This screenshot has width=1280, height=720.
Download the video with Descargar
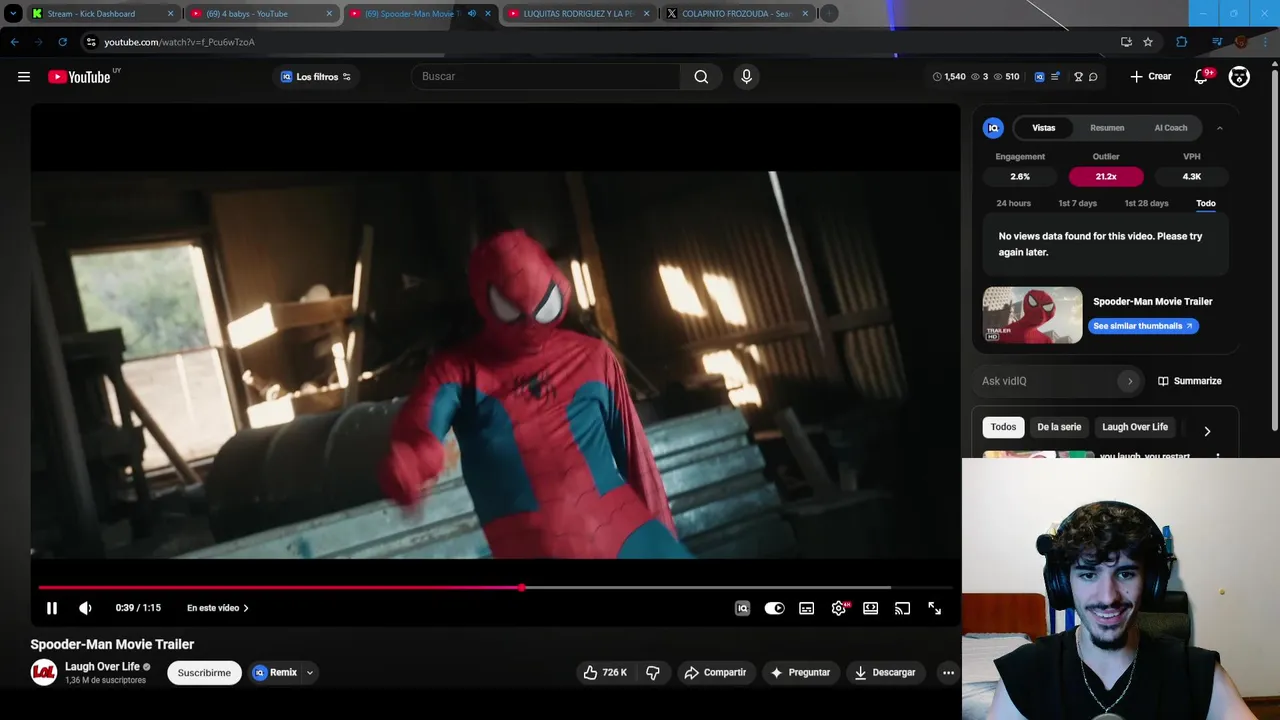pyautogui.click(x=885, y=673)
